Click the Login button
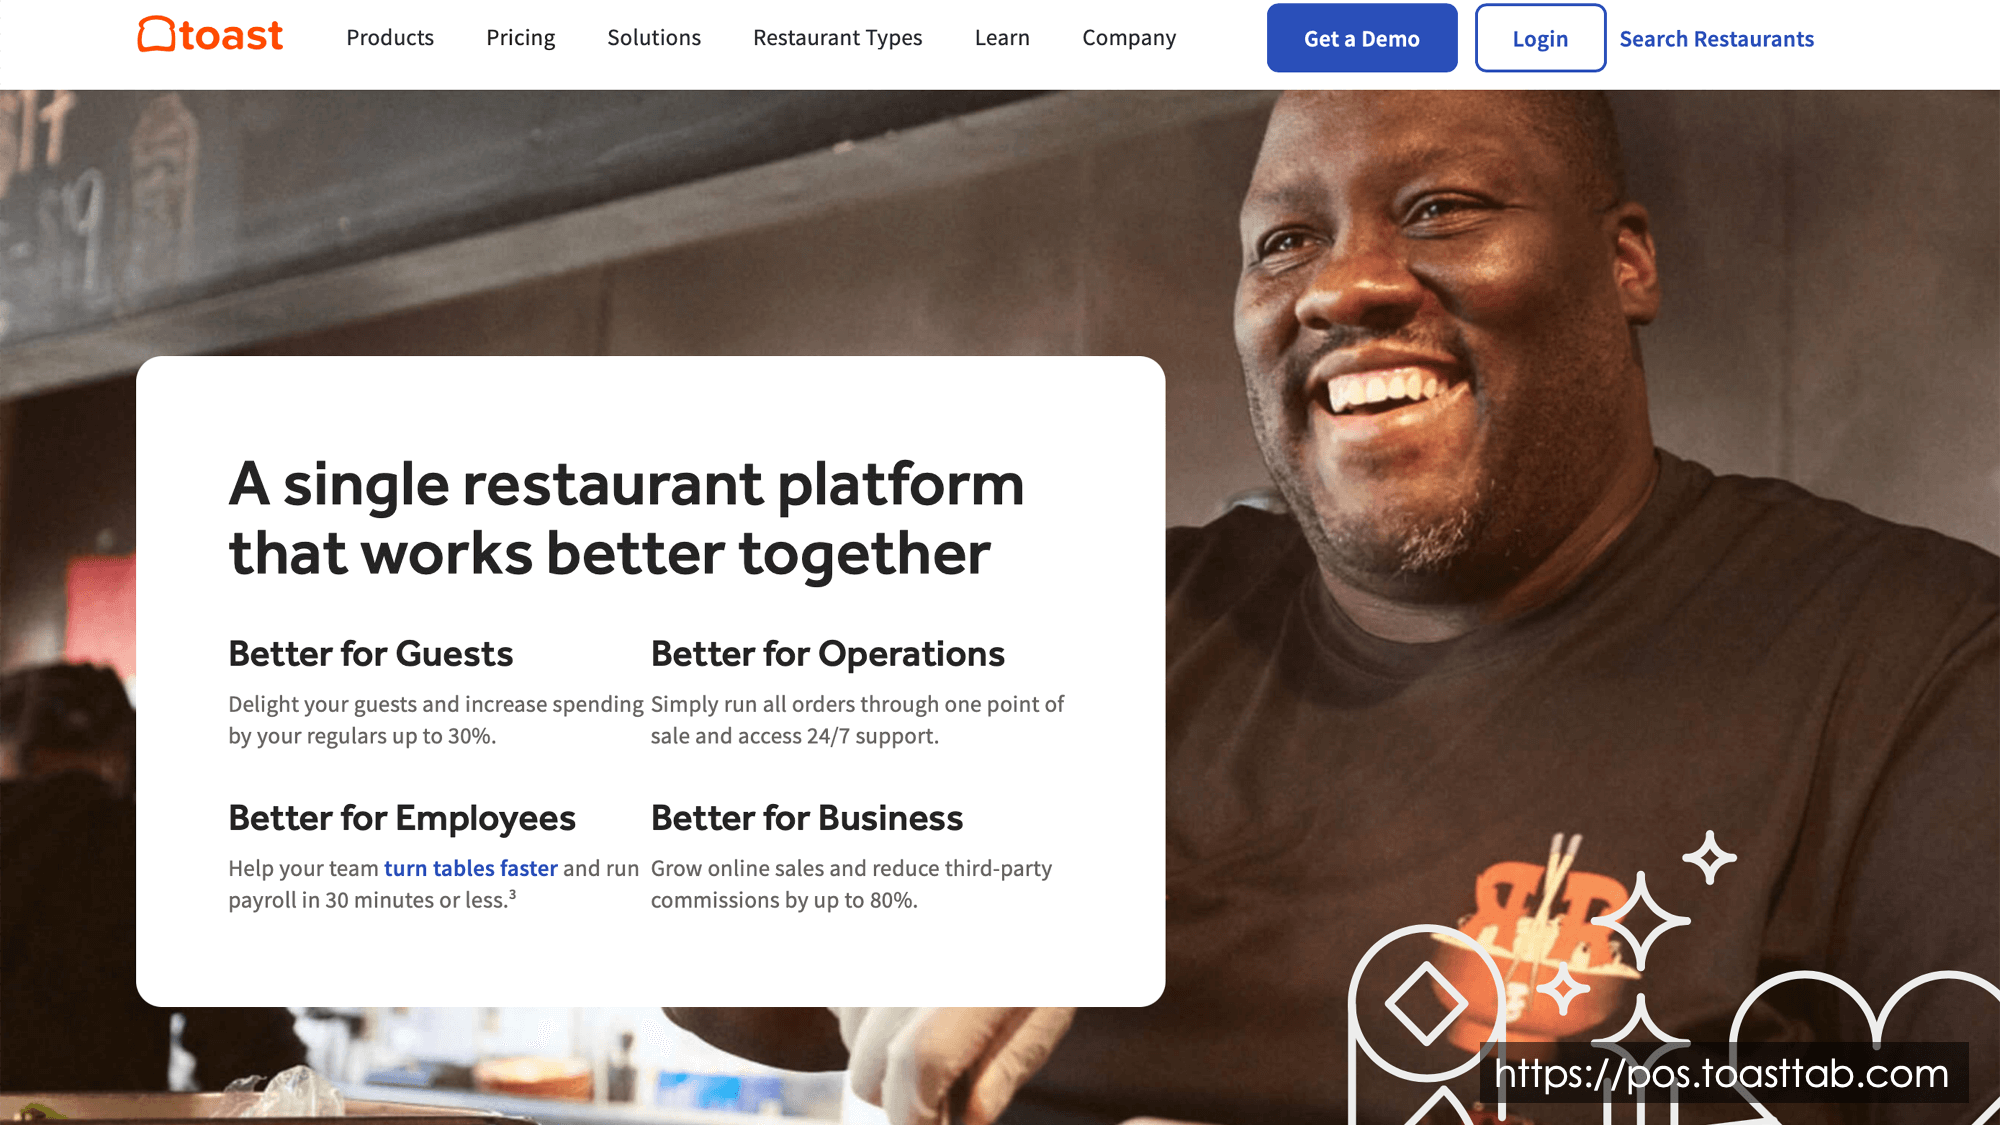2000x1125 pixels. 1540,38
